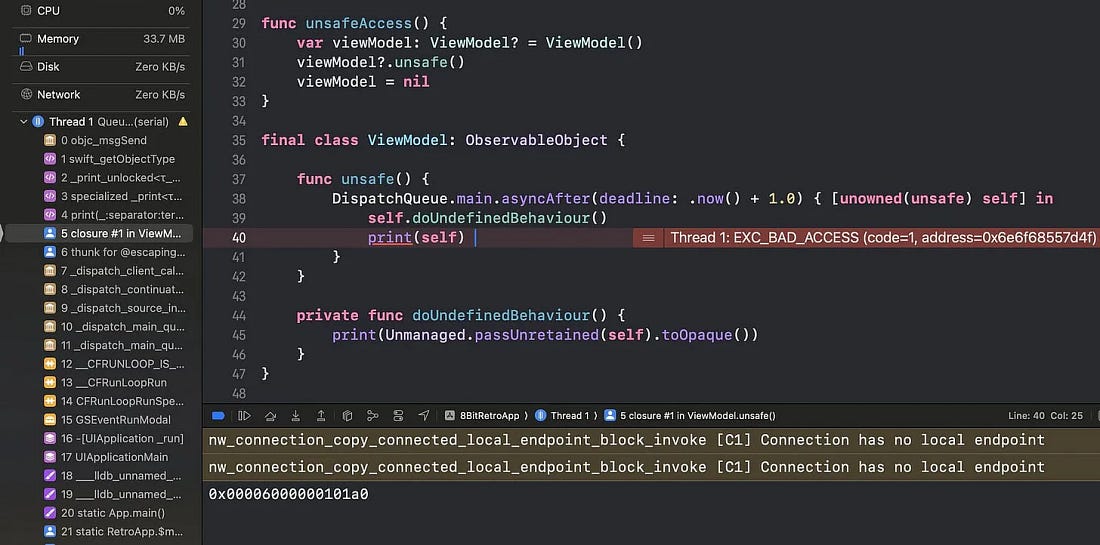The width and height of the screenshot is (1100, 545).
Task: Open the Debug Memory Graph icon
Action: [x=373, y=416]
